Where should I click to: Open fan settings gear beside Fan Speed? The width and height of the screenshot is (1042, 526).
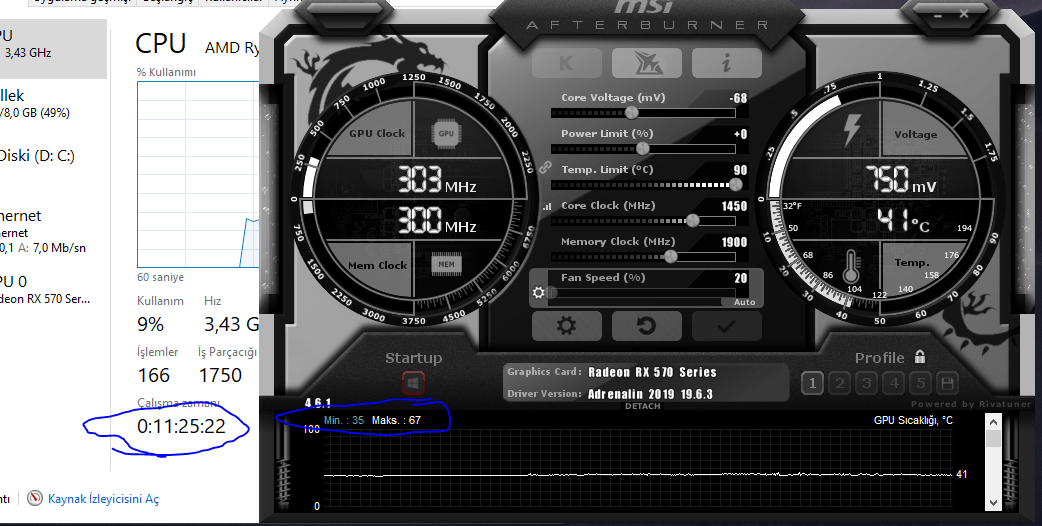[x=538, y=292]
